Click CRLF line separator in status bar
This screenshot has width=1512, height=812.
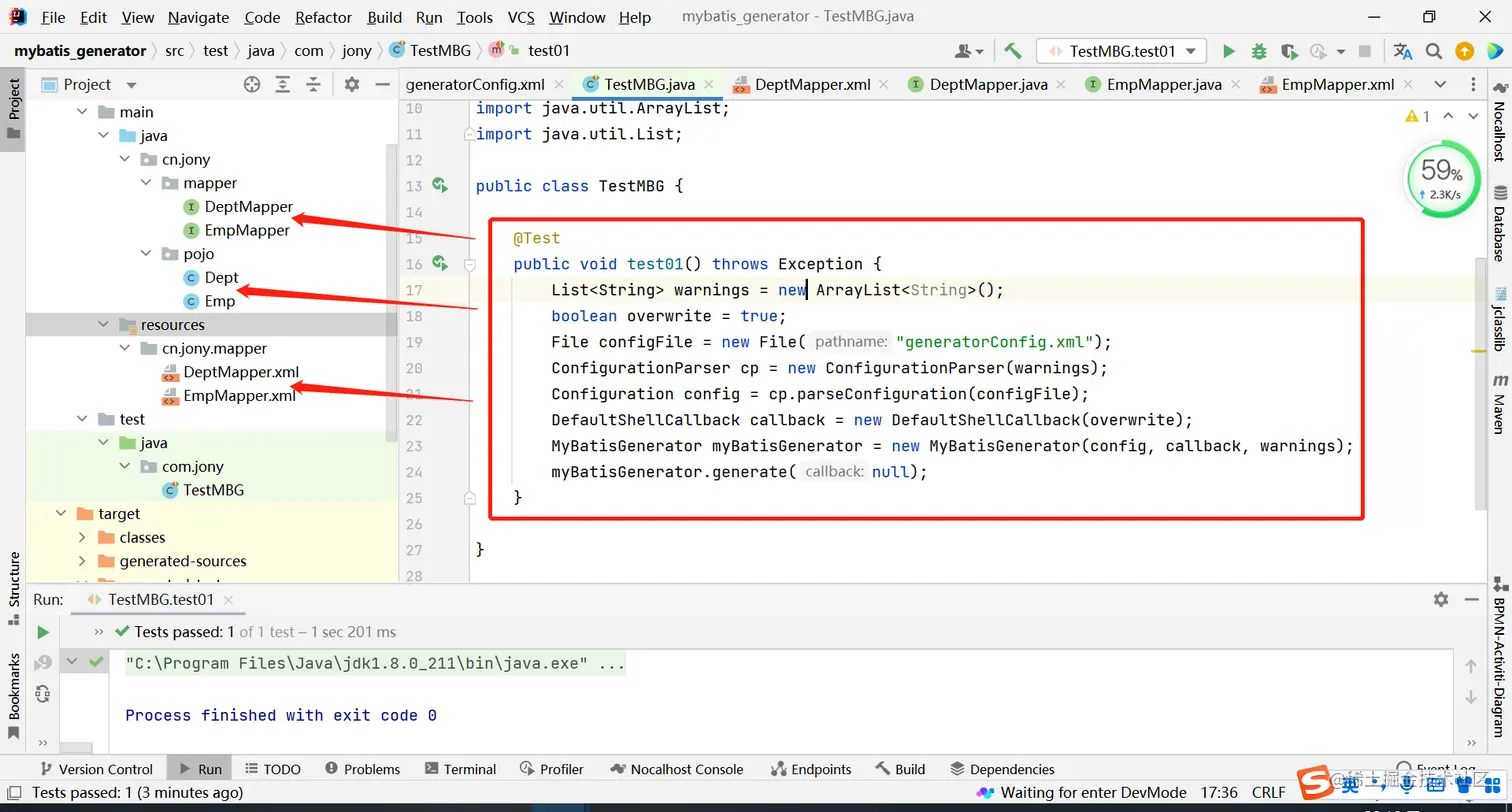1268,792
